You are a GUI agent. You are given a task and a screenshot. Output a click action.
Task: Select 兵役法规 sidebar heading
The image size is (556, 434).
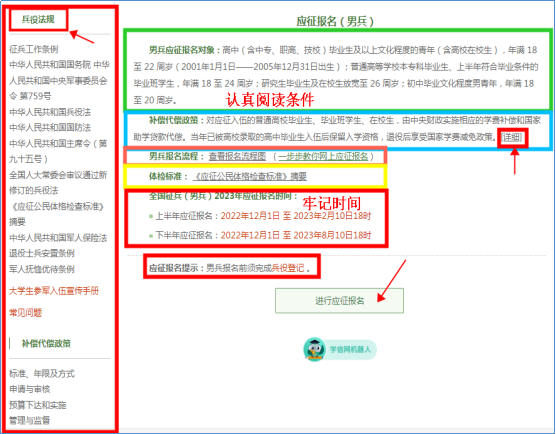(x=38, y=20)
